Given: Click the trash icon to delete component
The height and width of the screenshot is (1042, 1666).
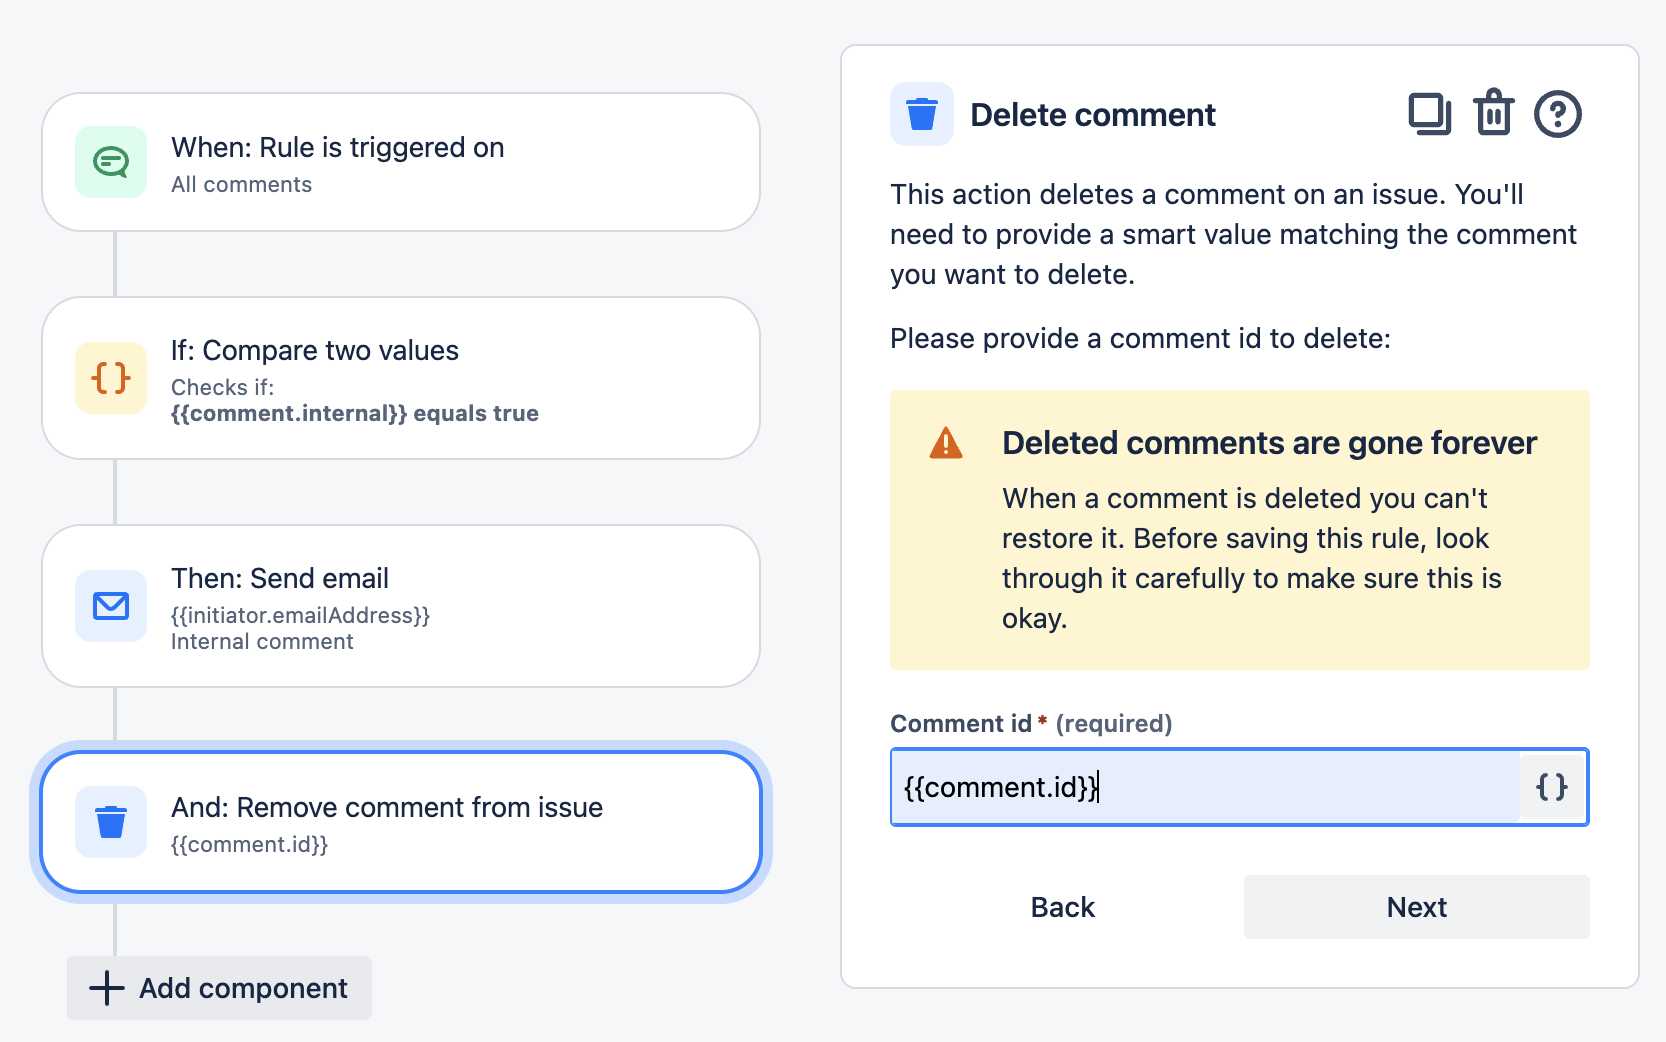Looking at the screenshot, I should pos(1493,113).
